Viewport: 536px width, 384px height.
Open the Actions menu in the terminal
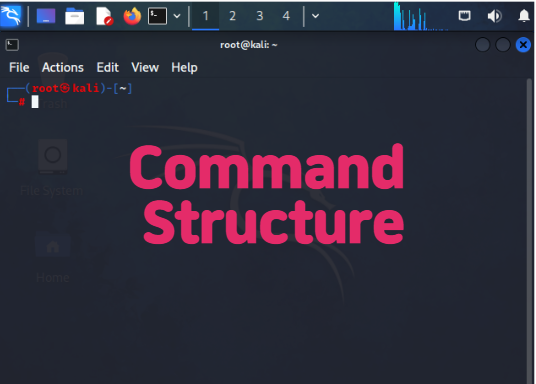tap(63, 67)
